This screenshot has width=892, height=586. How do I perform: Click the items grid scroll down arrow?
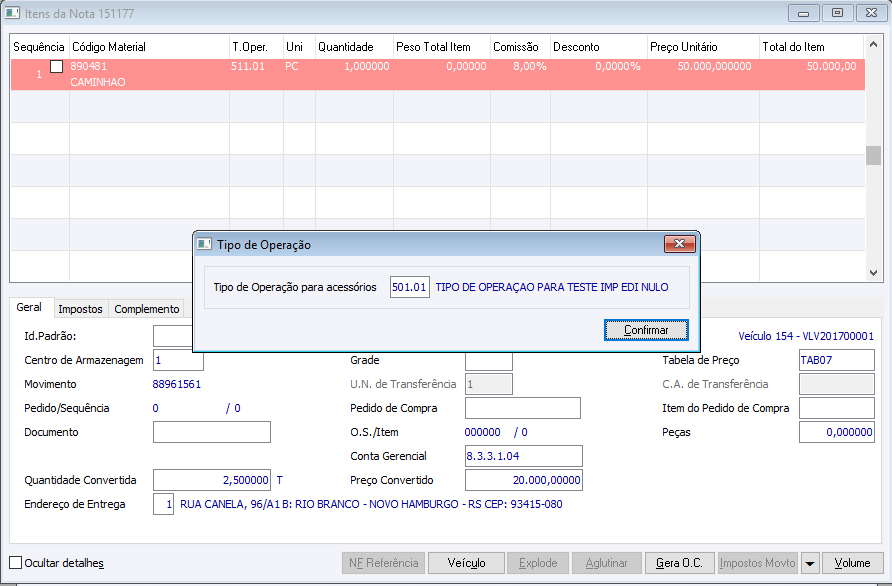[873, 274]
